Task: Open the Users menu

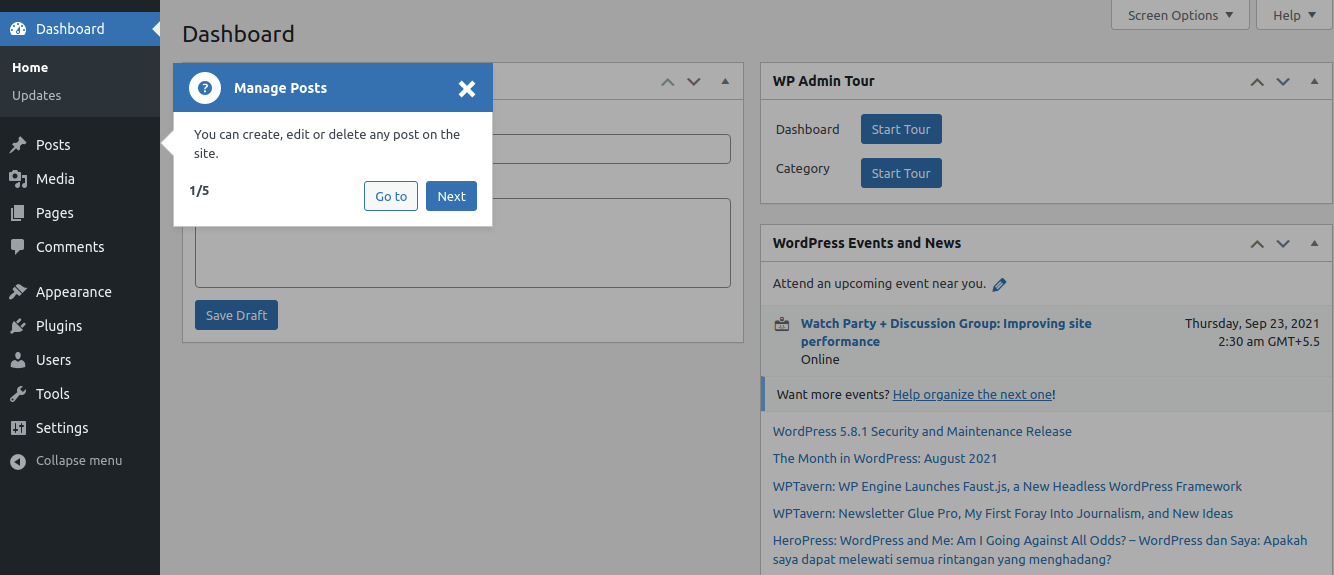Action: point(80,360)
